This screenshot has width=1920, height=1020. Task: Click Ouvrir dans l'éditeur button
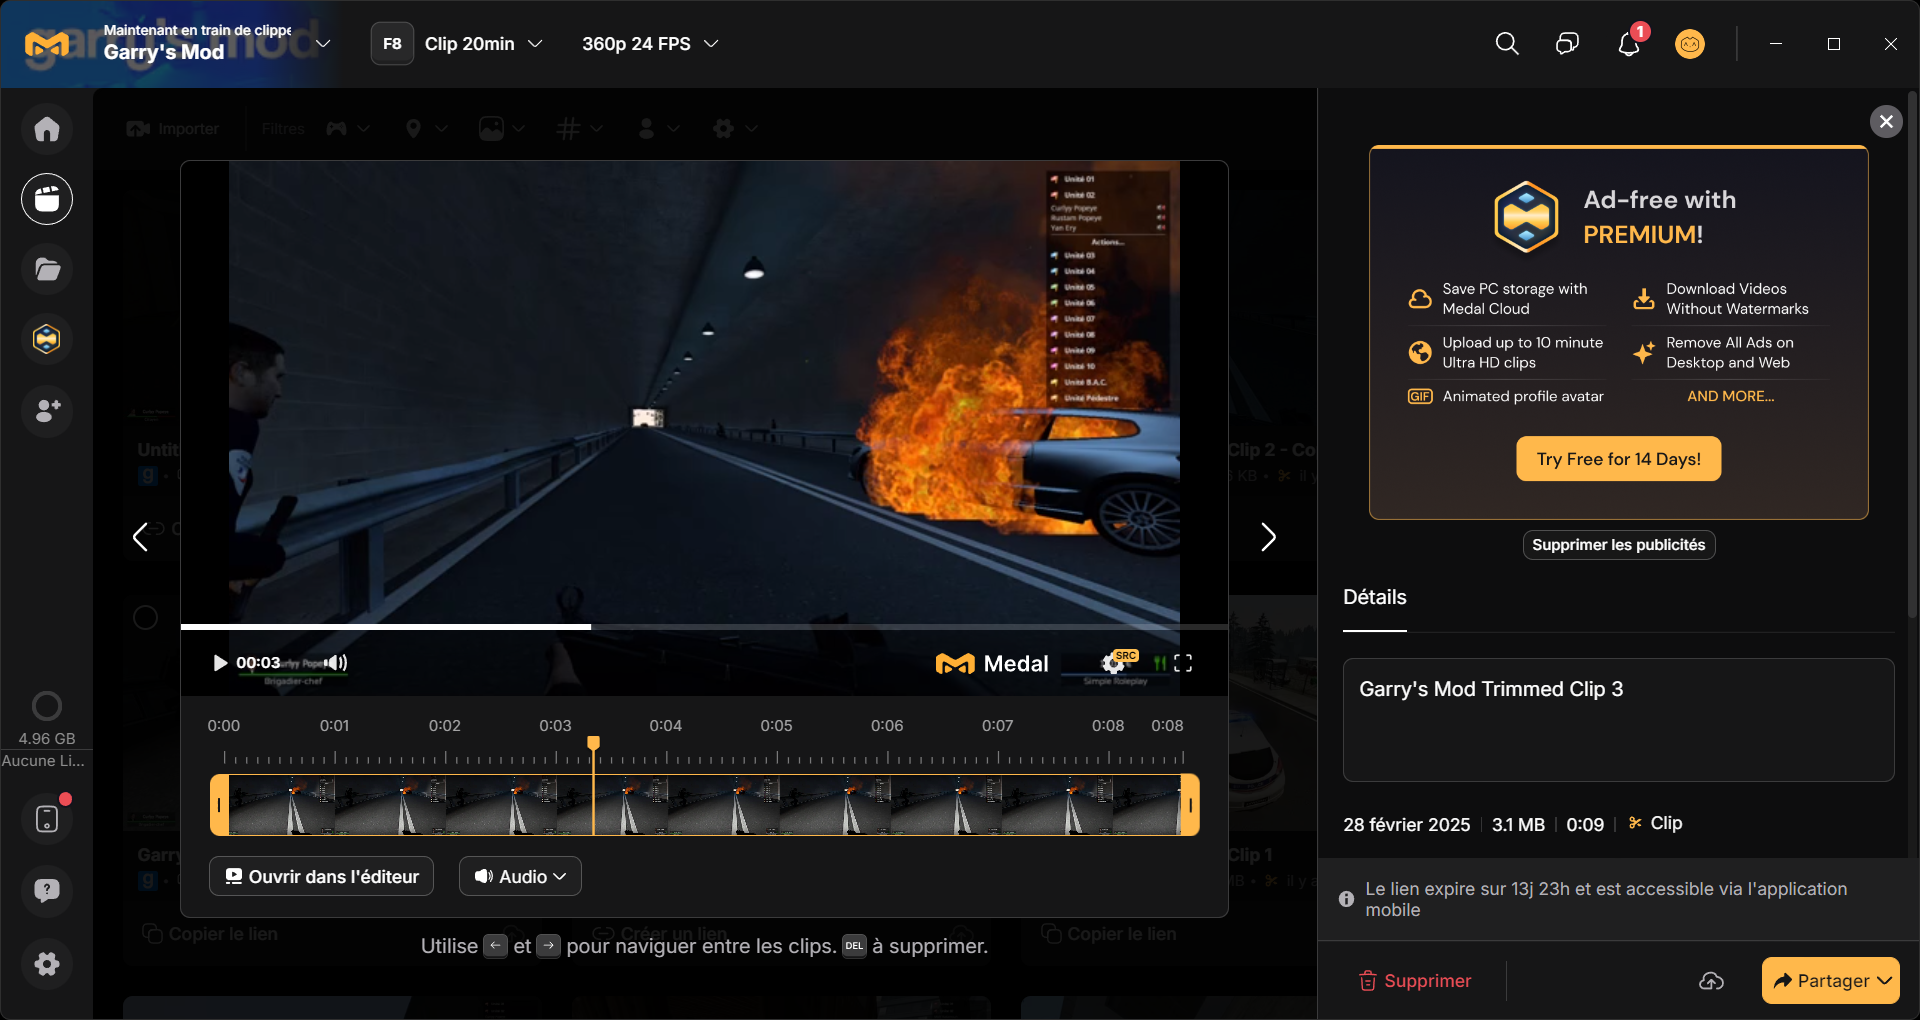point(321,876)
